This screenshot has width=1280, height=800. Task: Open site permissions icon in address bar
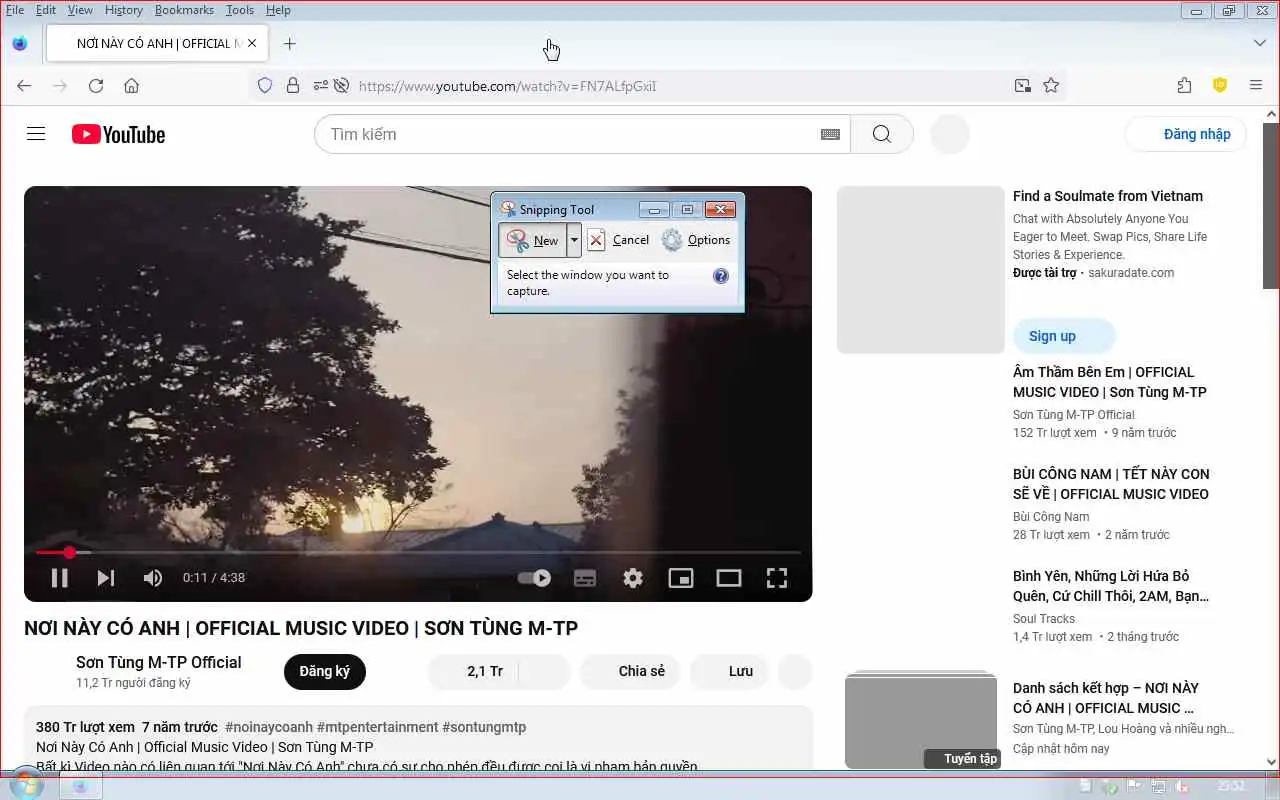click(320, 86)
